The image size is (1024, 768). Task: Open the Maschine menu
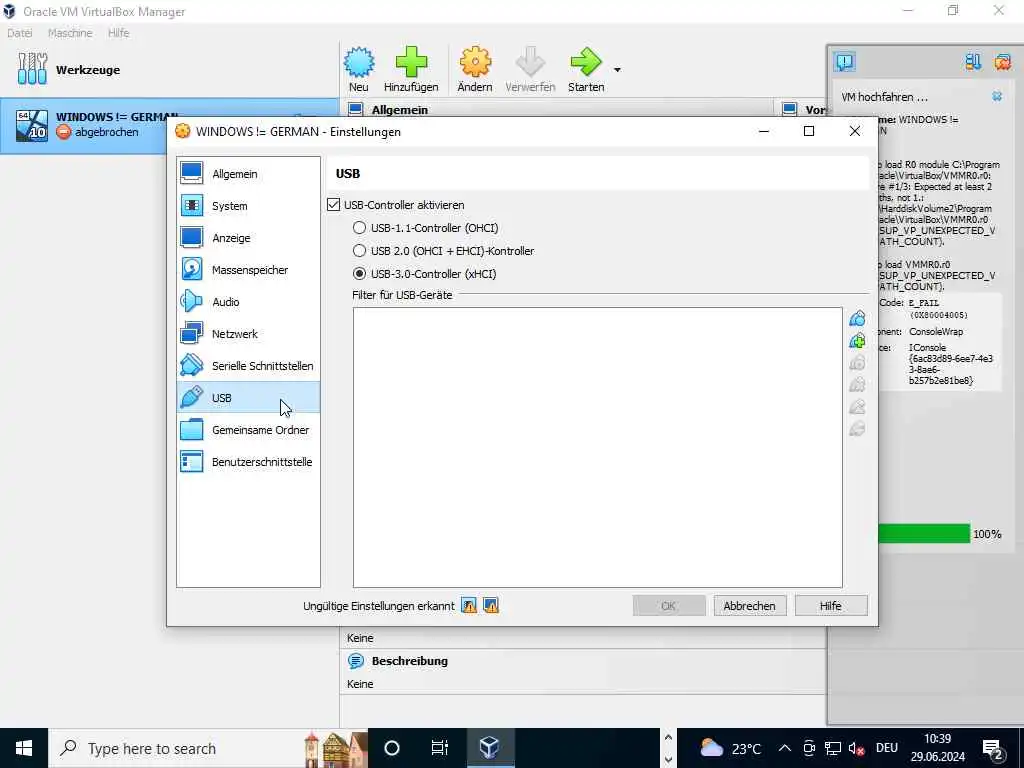point(70,33)
